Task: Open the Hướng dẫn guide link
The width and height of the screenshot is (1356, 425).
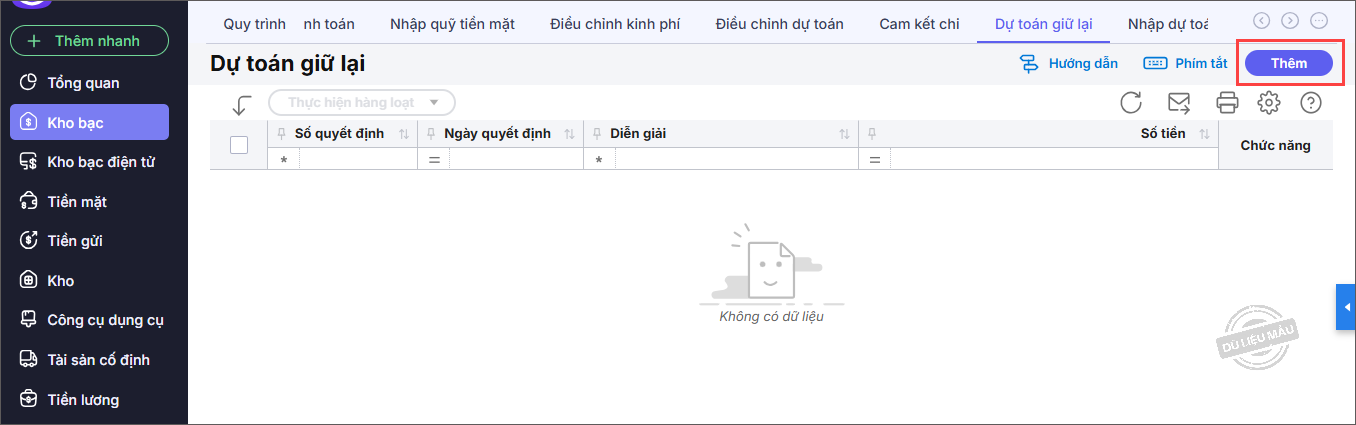Action: point(1069,63)
